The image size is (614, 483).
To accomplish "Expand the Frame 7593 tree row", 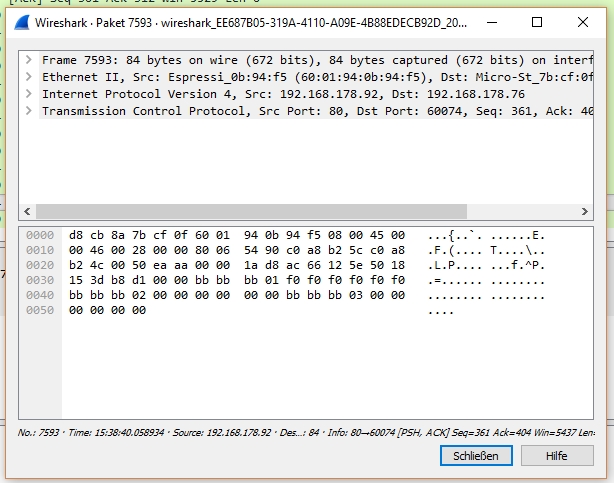I will point(29,60).
